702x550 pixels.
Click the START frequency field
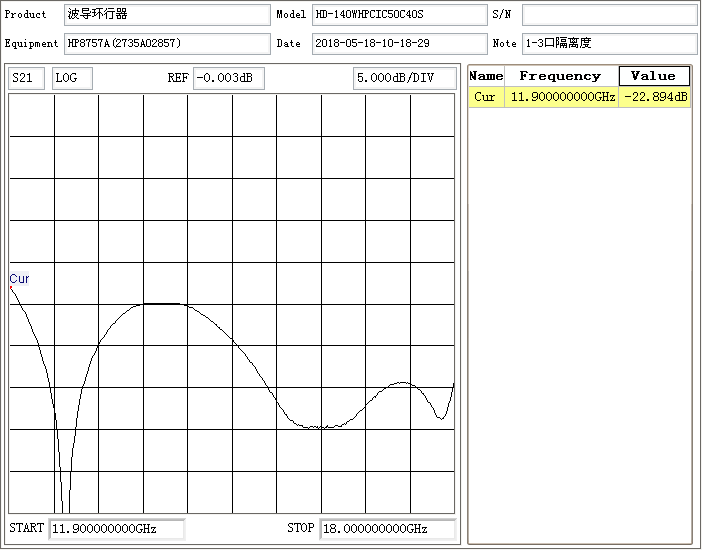[x=116, y=529]
